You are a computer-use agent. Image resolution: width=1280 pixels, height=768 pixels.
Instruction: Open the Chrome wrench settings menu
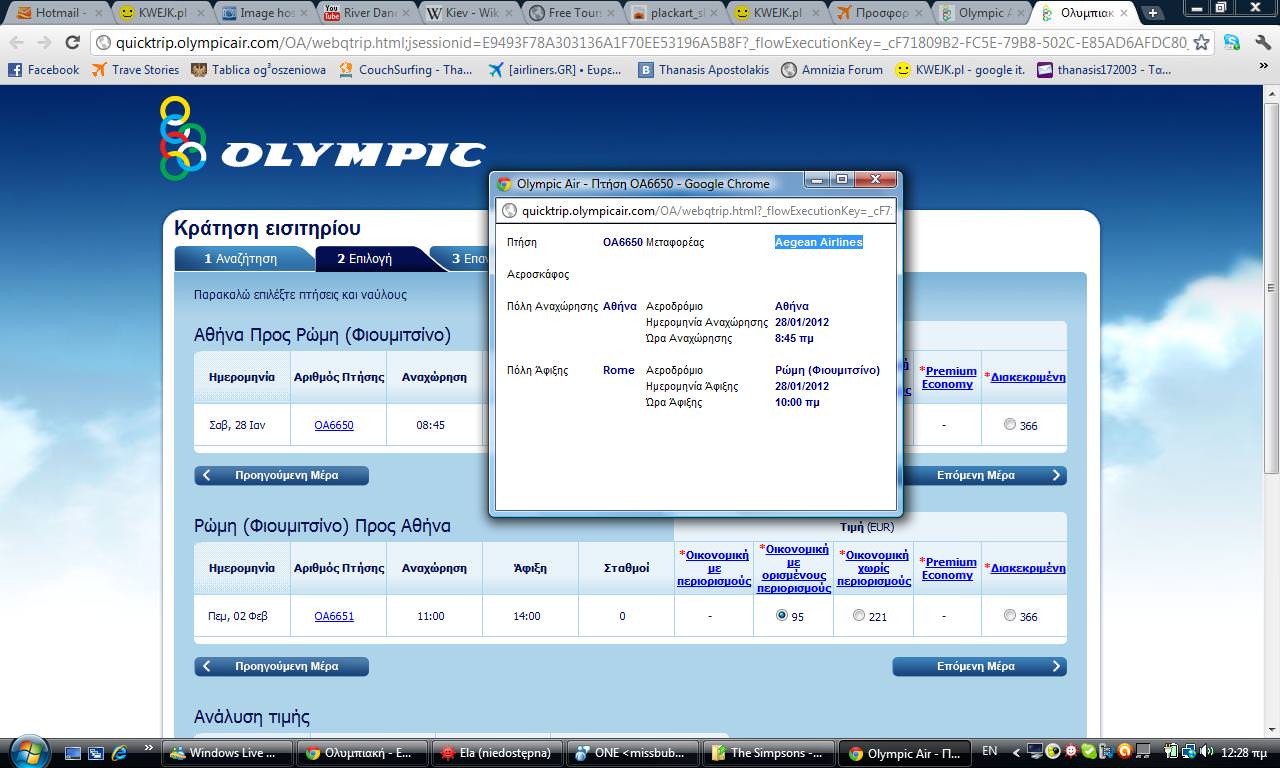[1262, 43]
